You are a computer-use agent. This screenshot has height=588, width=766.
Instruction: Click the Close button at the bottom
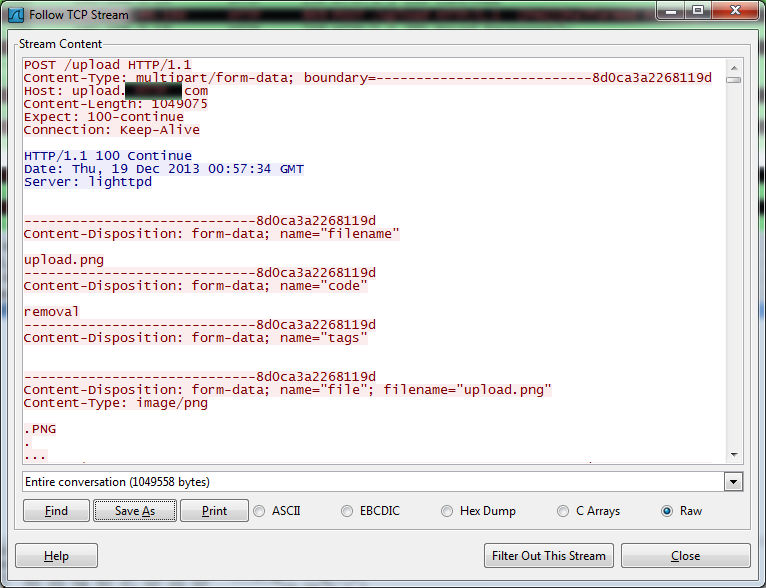(x=685, y=556)
